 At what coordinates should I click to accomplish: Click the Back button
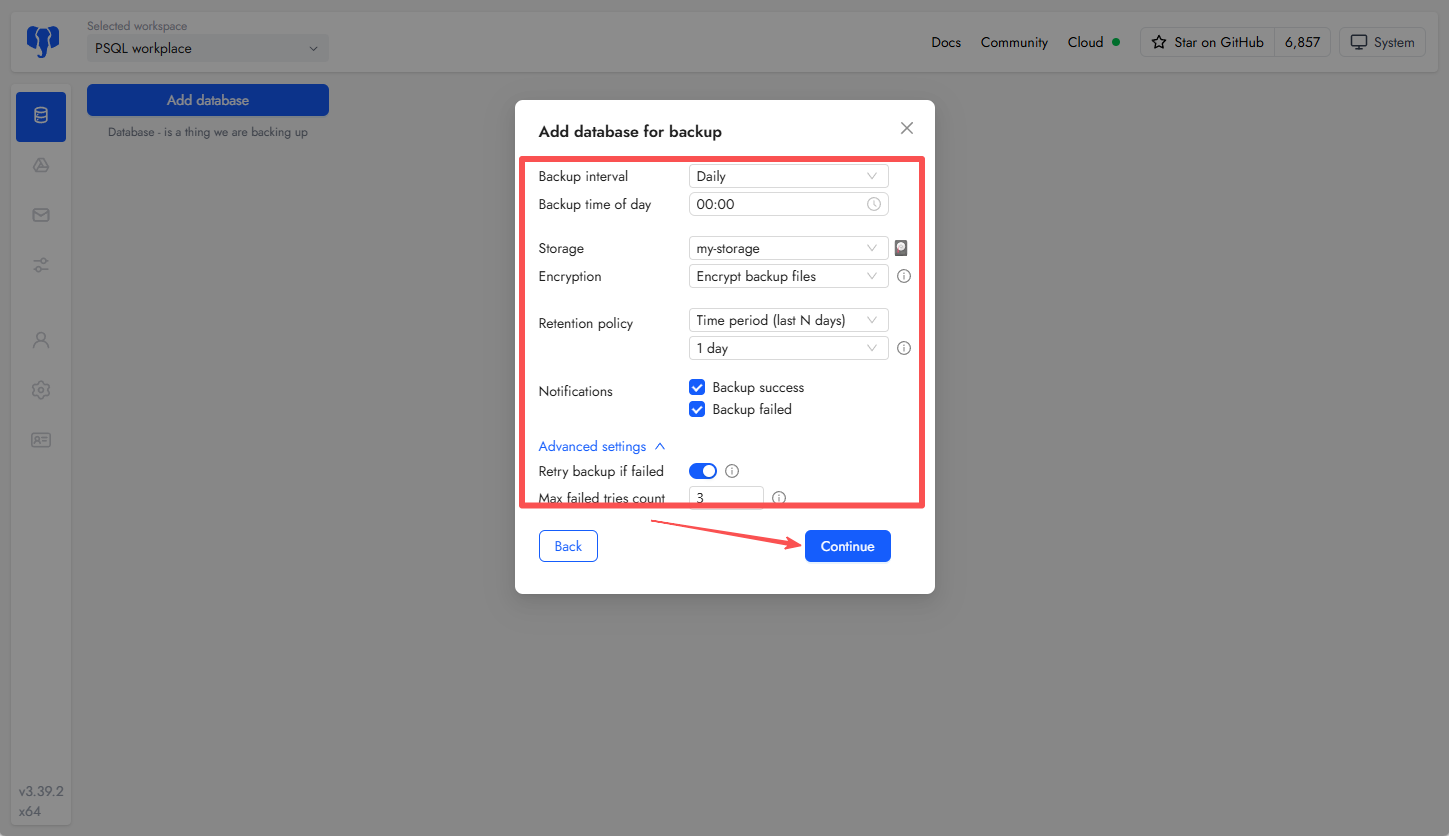568,546
